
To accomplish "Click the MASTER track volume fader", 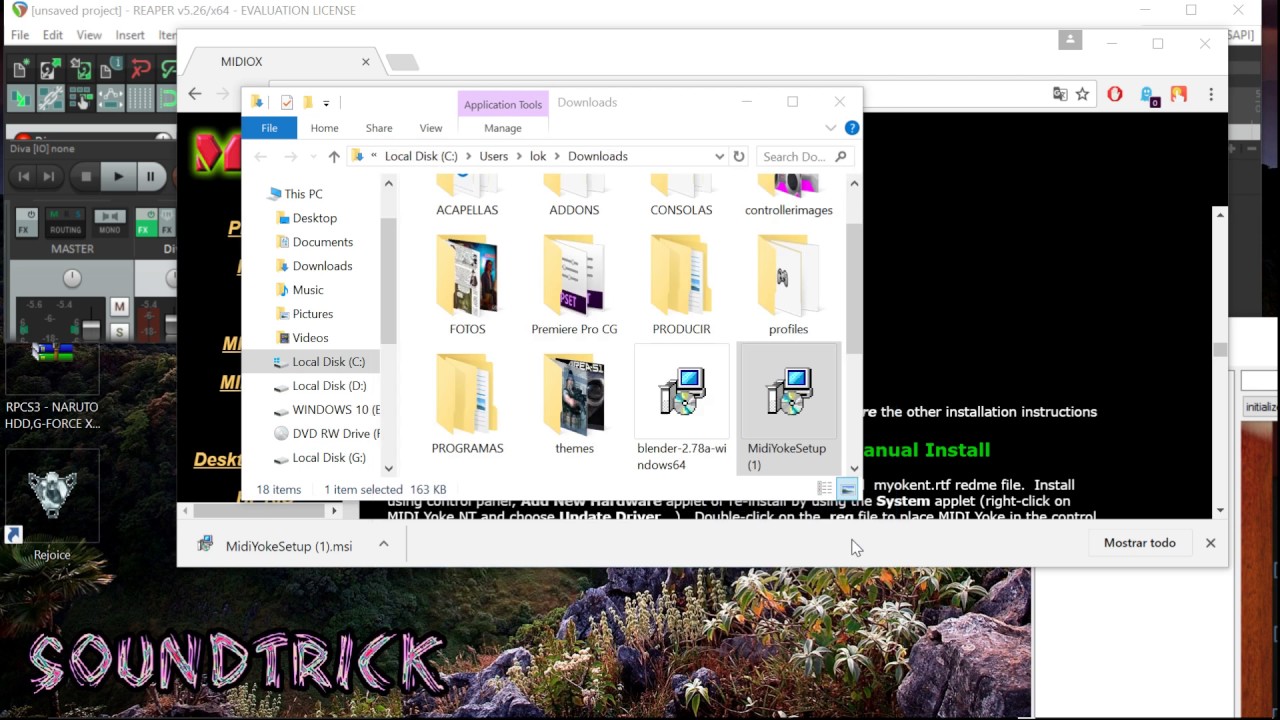I will 91,329.
